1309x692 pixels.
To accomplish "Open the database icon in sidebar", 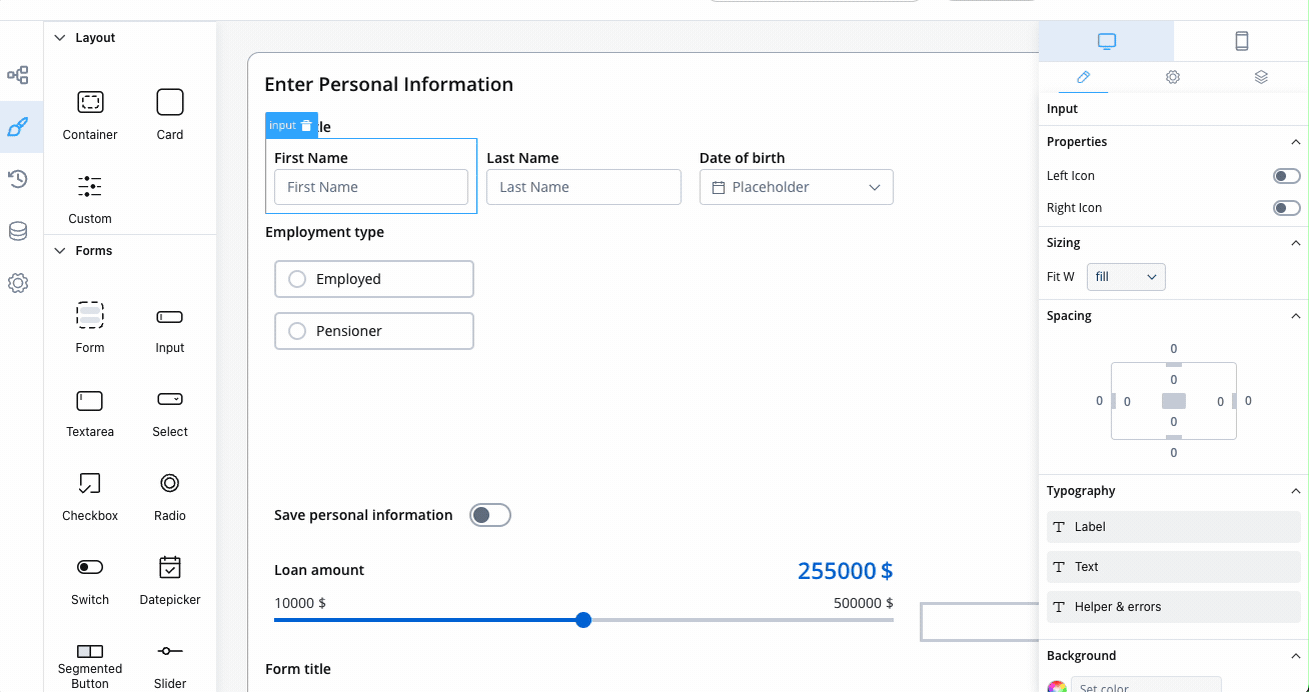I will click(18, 231).
